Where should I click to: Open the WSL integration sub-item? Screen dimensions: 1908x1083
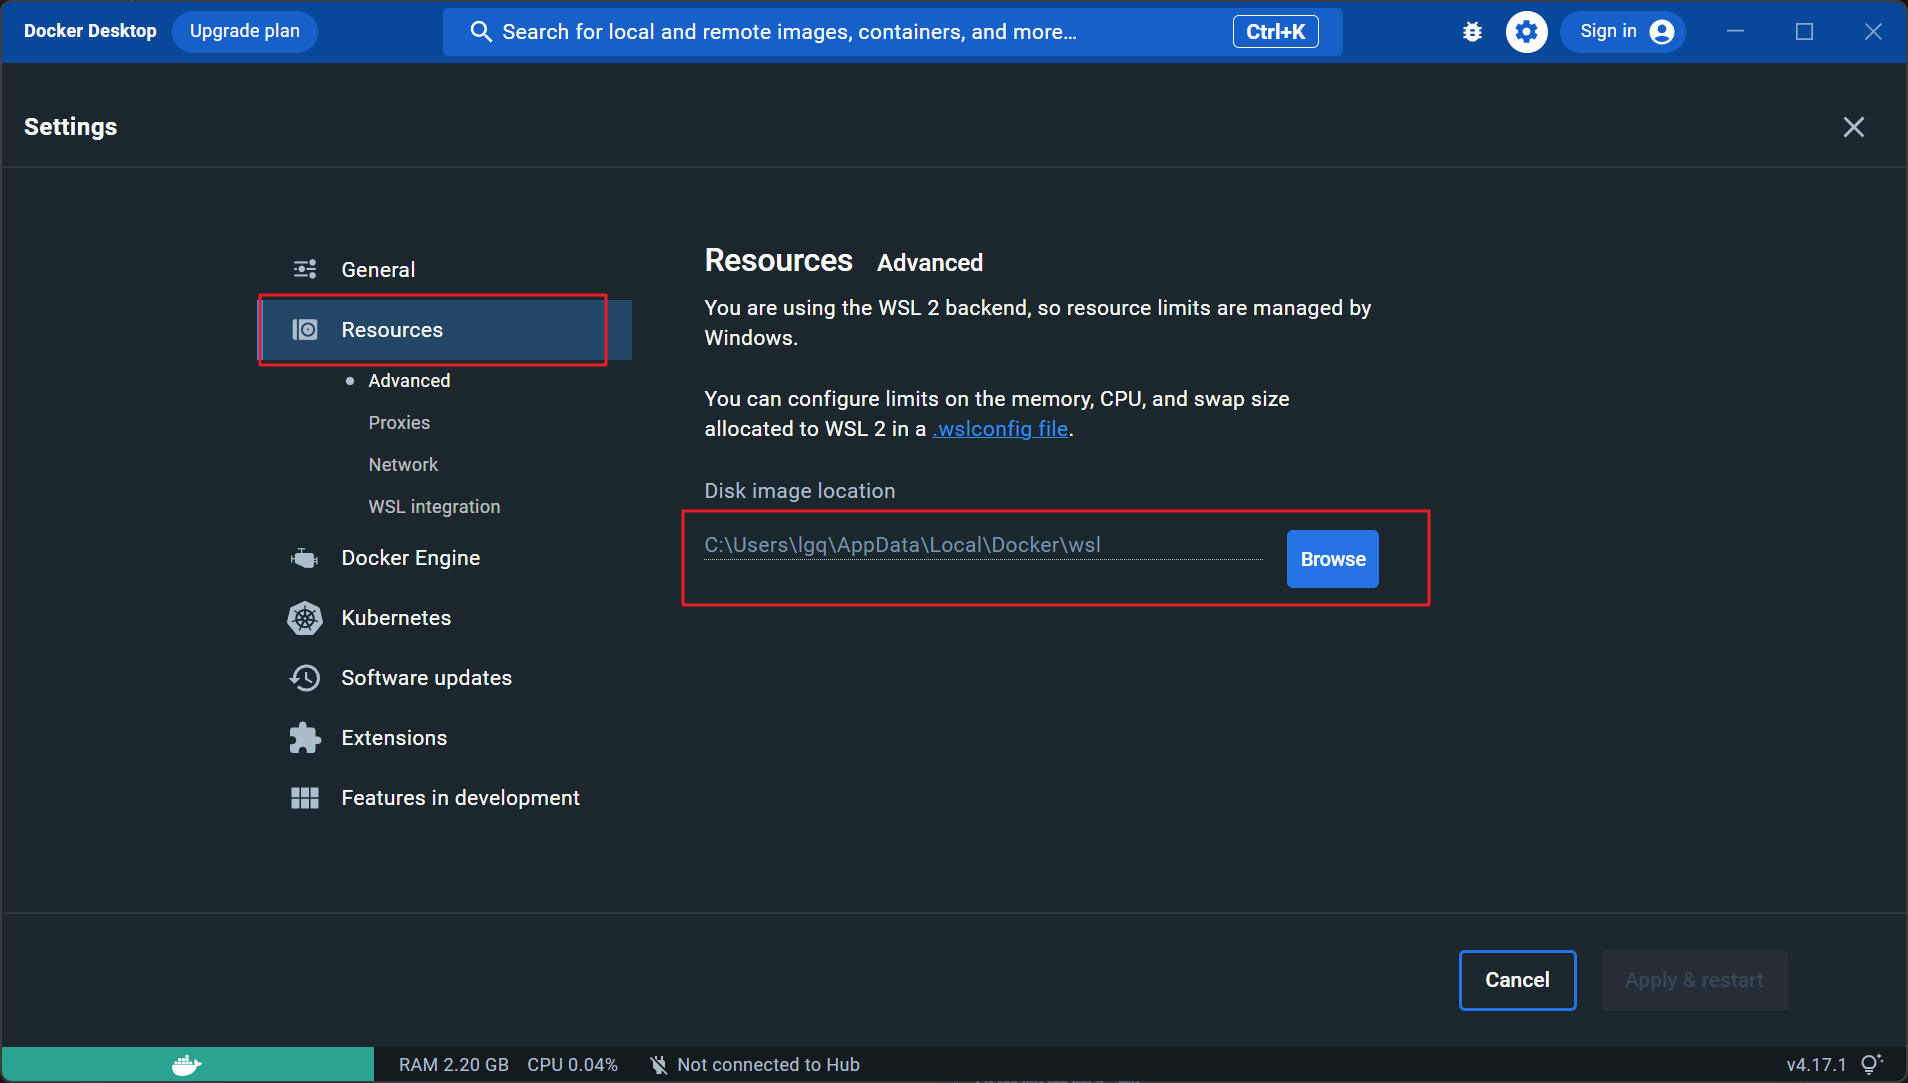434,507
